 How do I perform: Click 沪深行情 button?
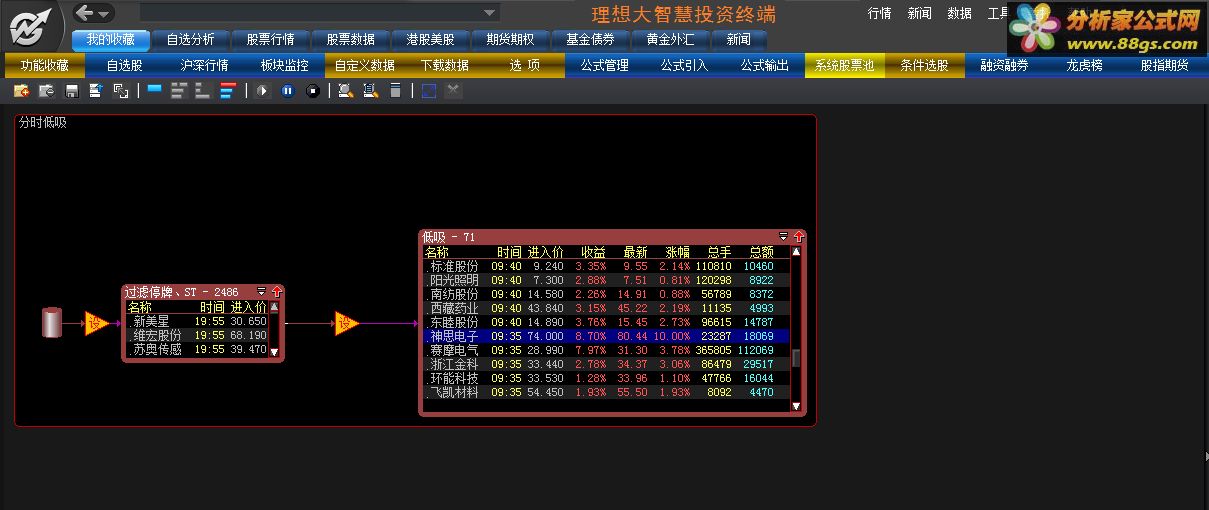pos(205,66)
